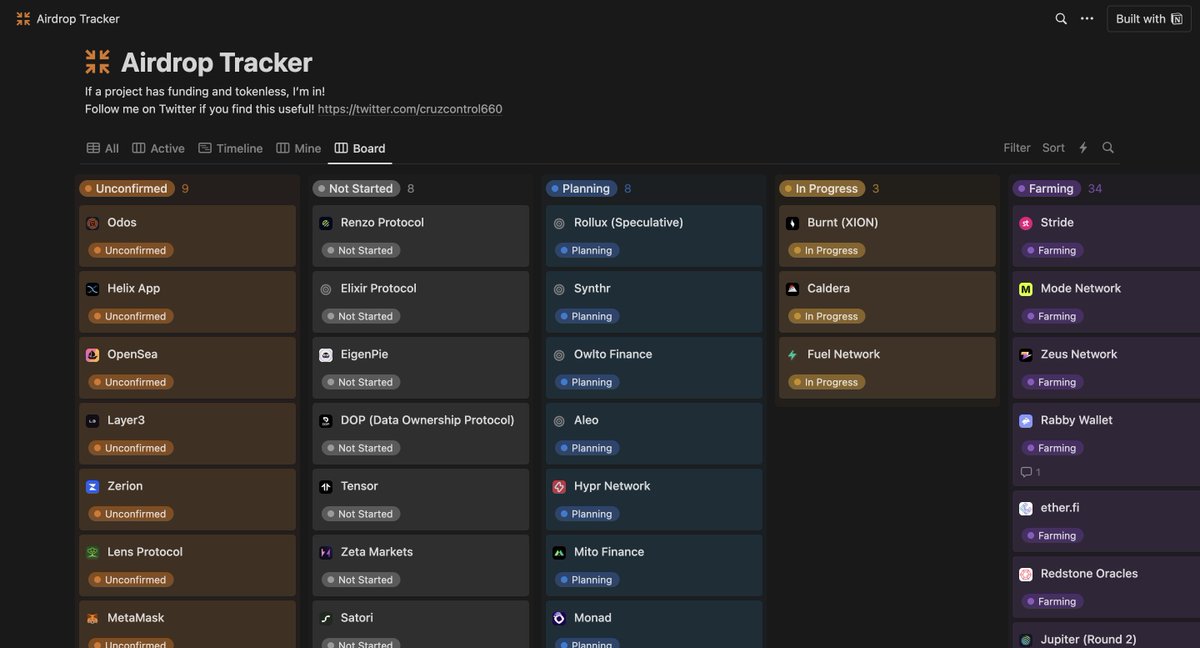Click the database search magnifier icon
Viewport: 1200px width, 648px height.
coord(1108,148)
